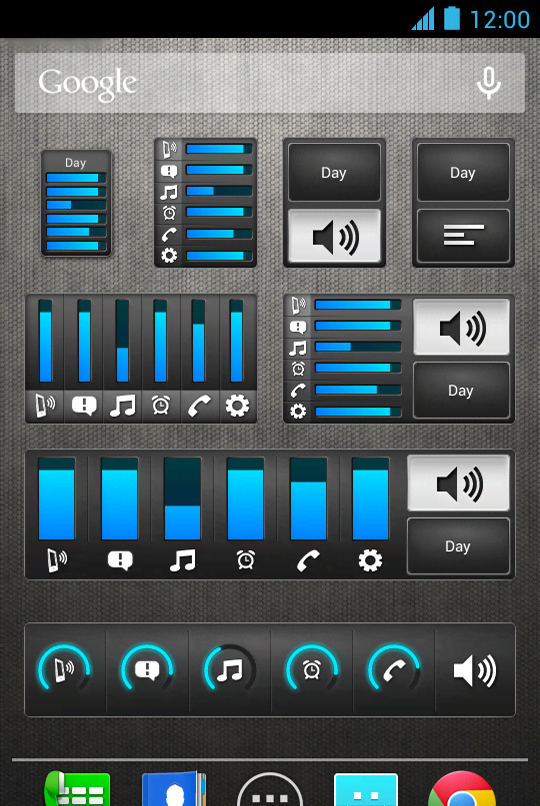The width and height of the screenshot is (540, 806).
Task: Tap ringer icon under the wide vertical bars
Action: point(57,560)
